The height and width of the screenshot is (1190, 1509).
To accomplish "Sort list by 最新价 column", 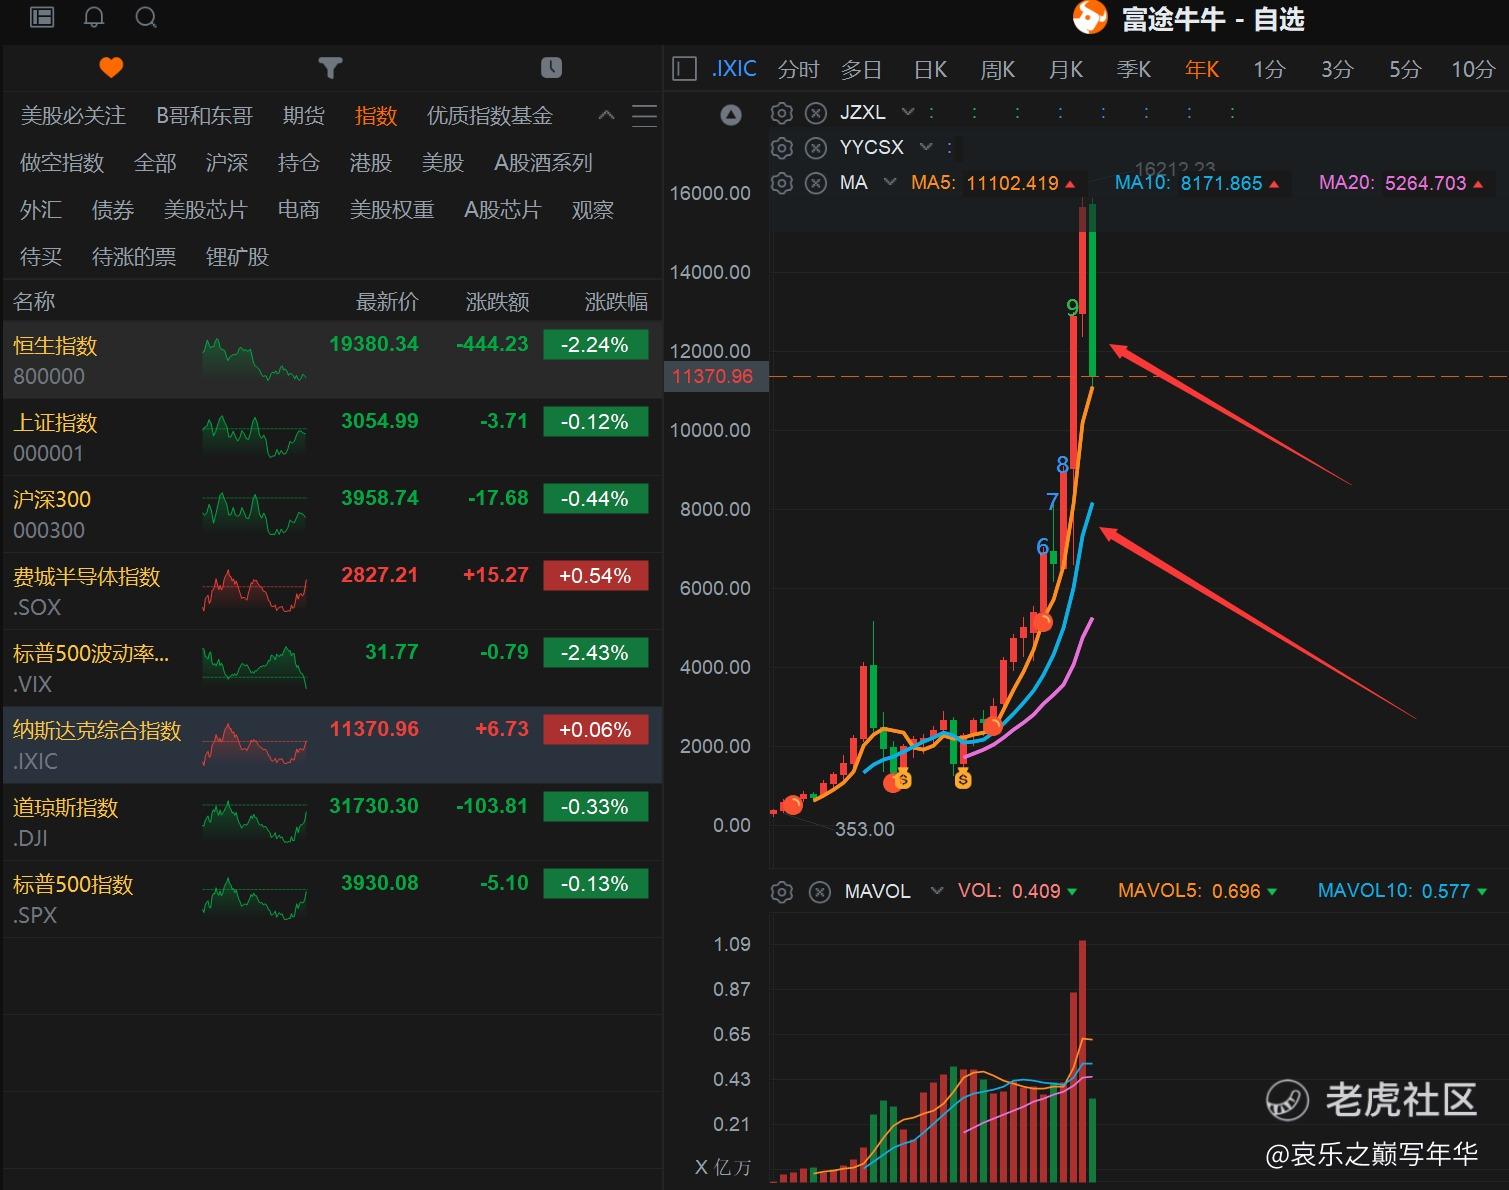I will (387, 302).
